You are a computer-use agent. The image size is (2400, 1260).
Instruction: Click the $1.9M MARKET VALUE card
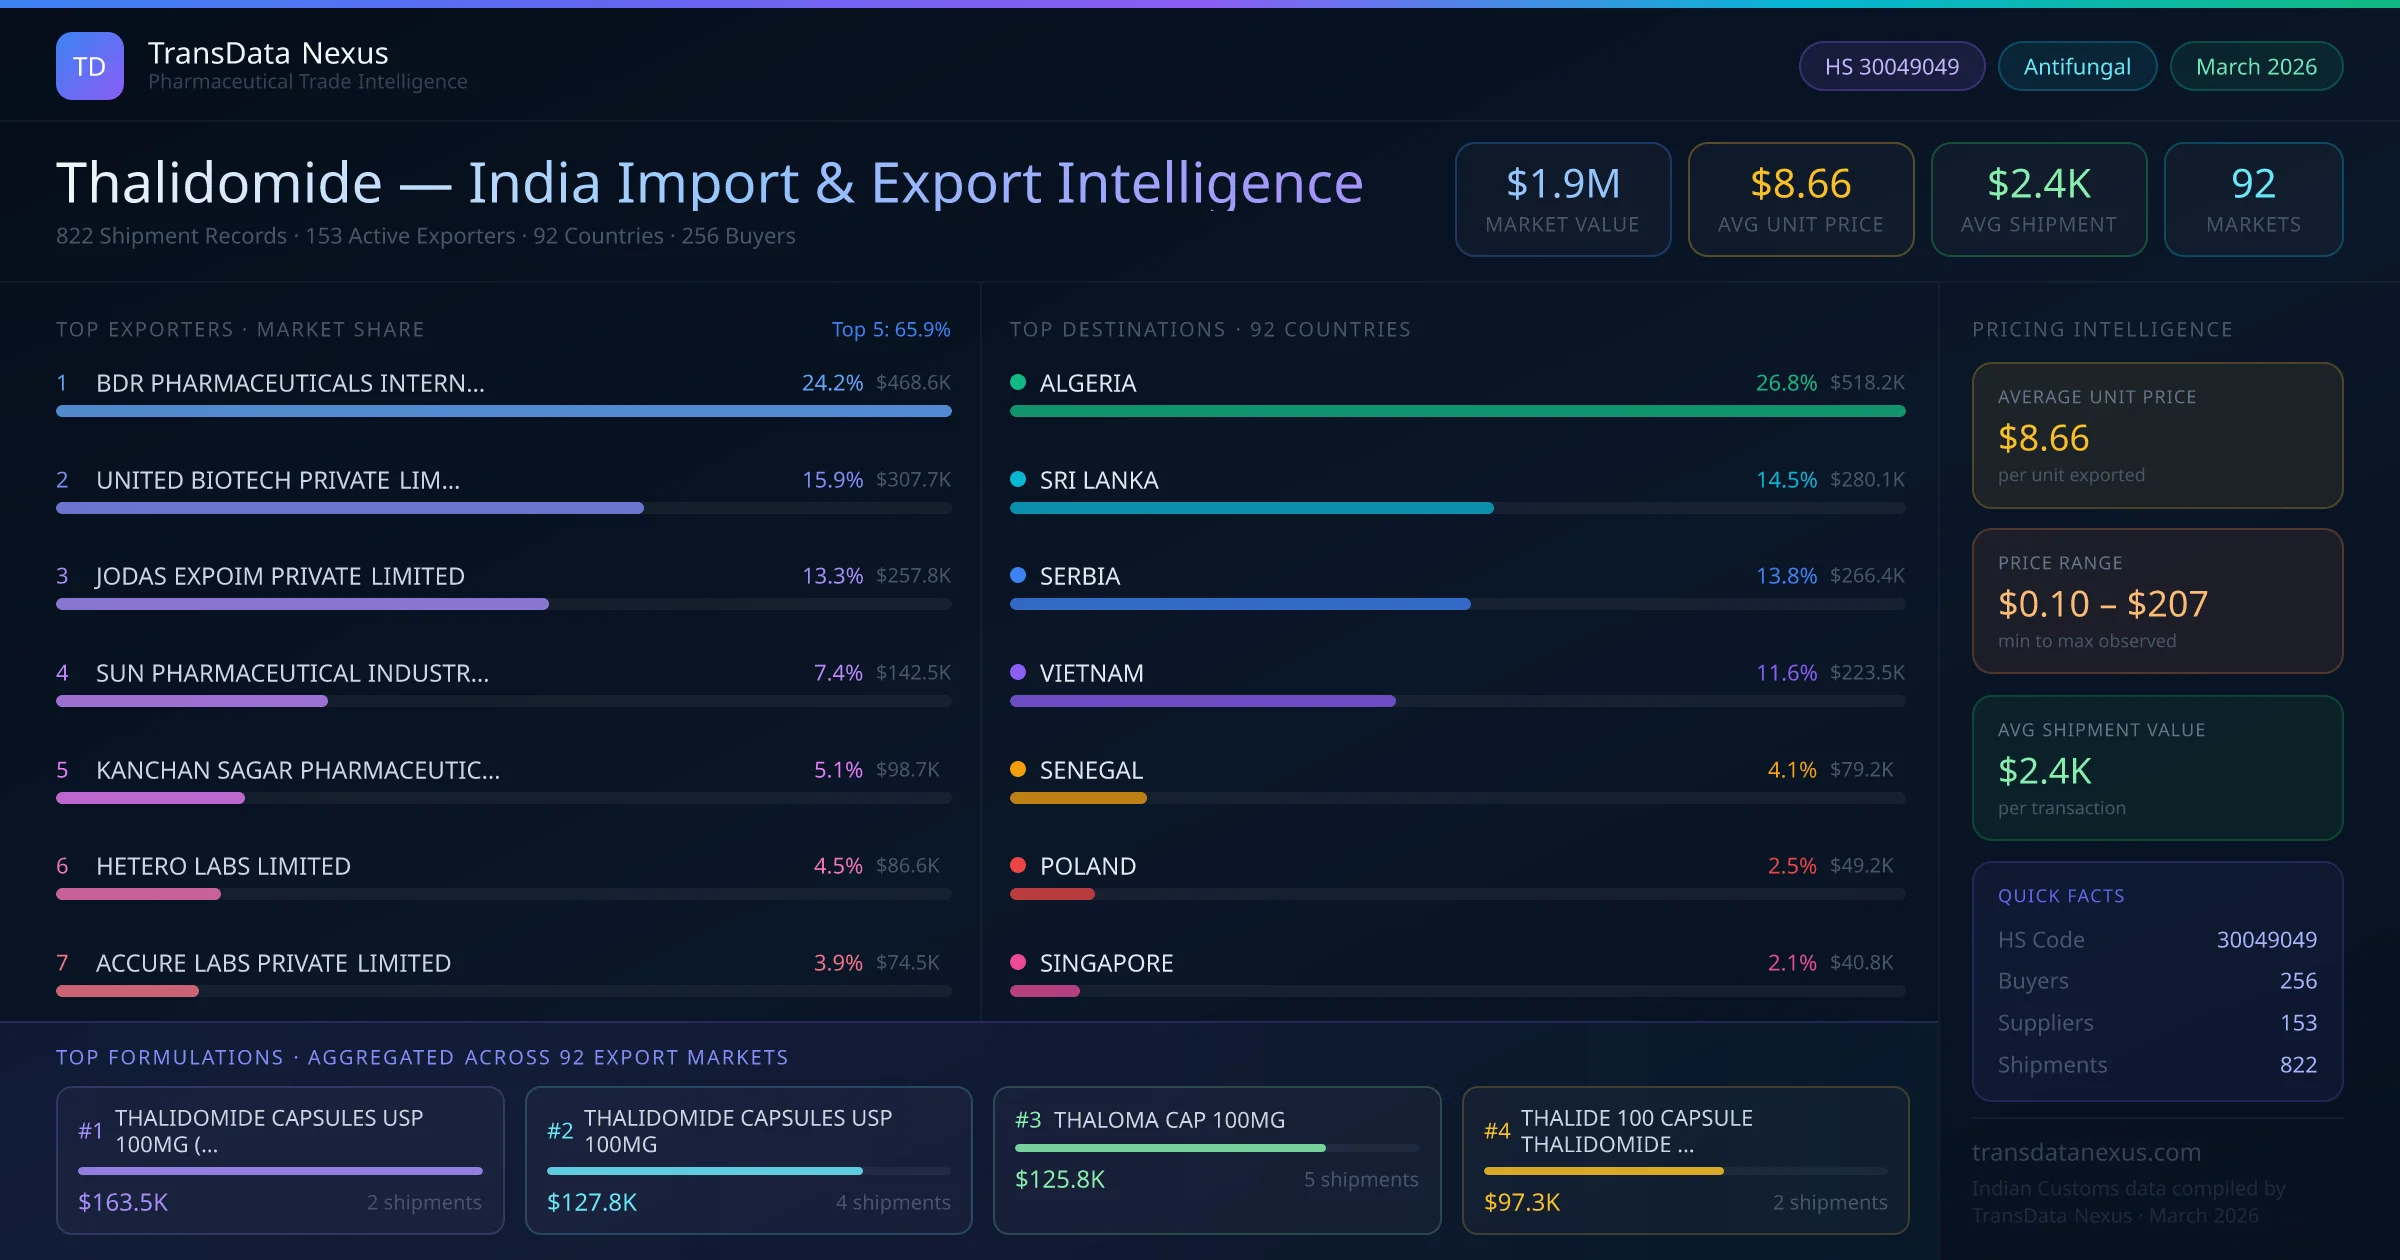(x=1562, y=199)
